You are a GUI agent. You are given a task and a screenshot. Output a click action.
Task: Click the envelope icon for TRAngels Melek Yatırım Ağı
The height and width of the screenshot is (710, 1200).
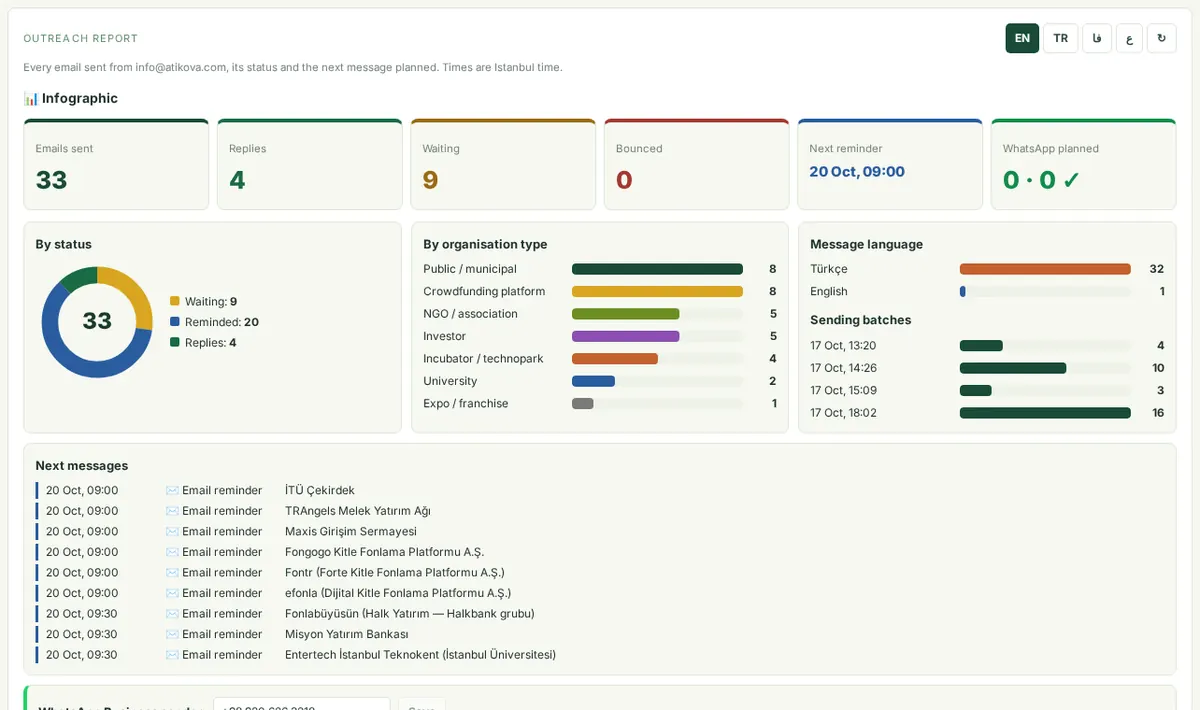coord(172,511)
